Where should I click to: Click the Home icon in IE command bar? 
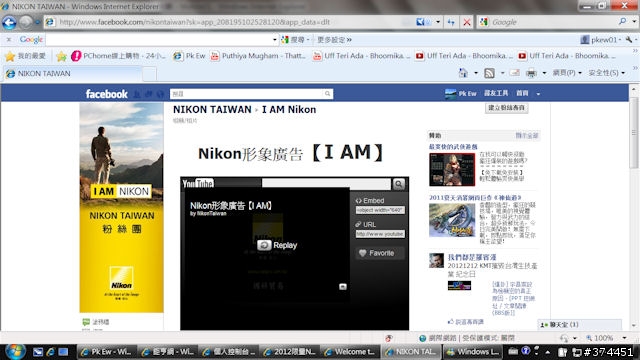463,73
